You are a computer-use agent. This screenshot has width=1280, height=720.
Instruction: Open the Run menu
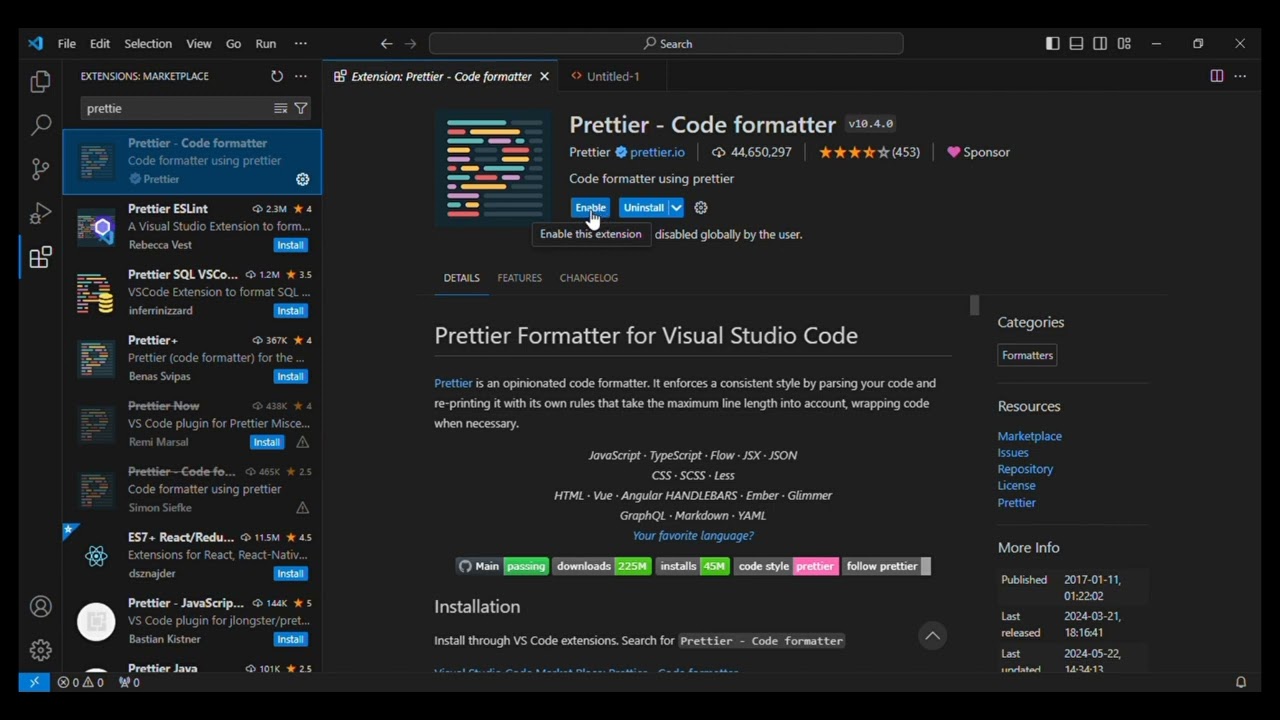(x=266, y=44)
